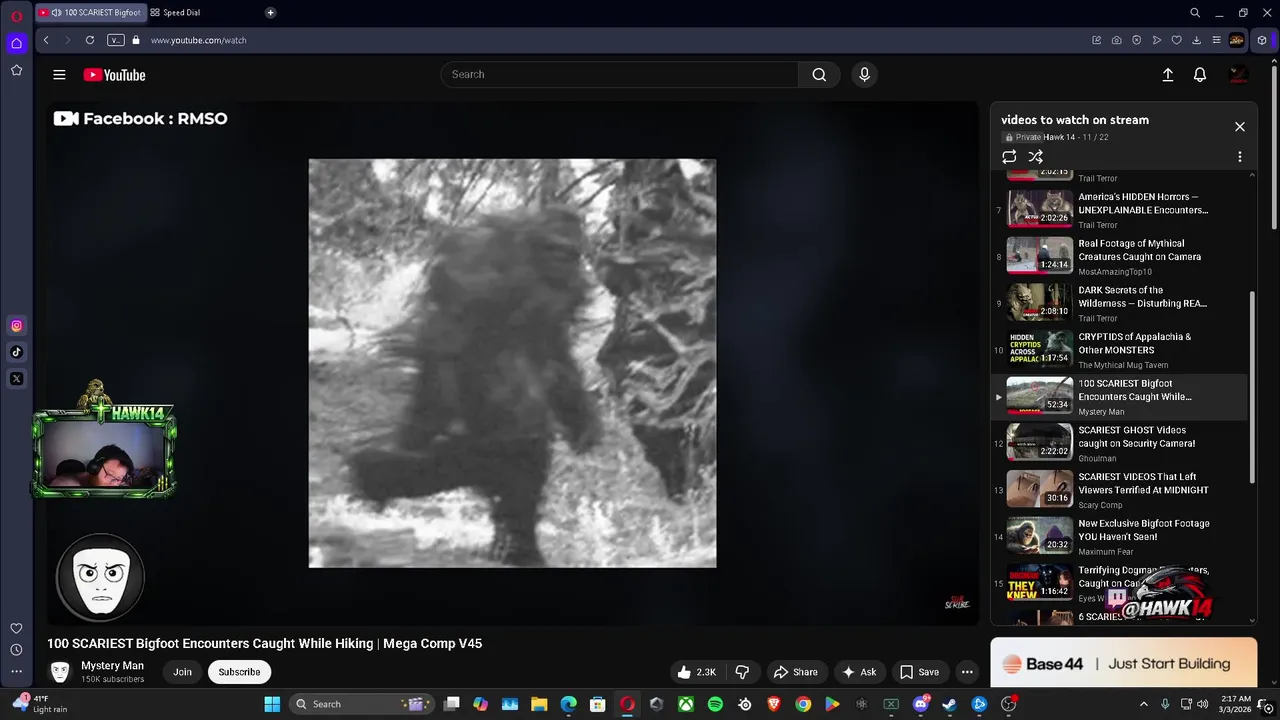1280x720 pixels.
Task: Save video to a playlist
Action: (x=919, y=672)
